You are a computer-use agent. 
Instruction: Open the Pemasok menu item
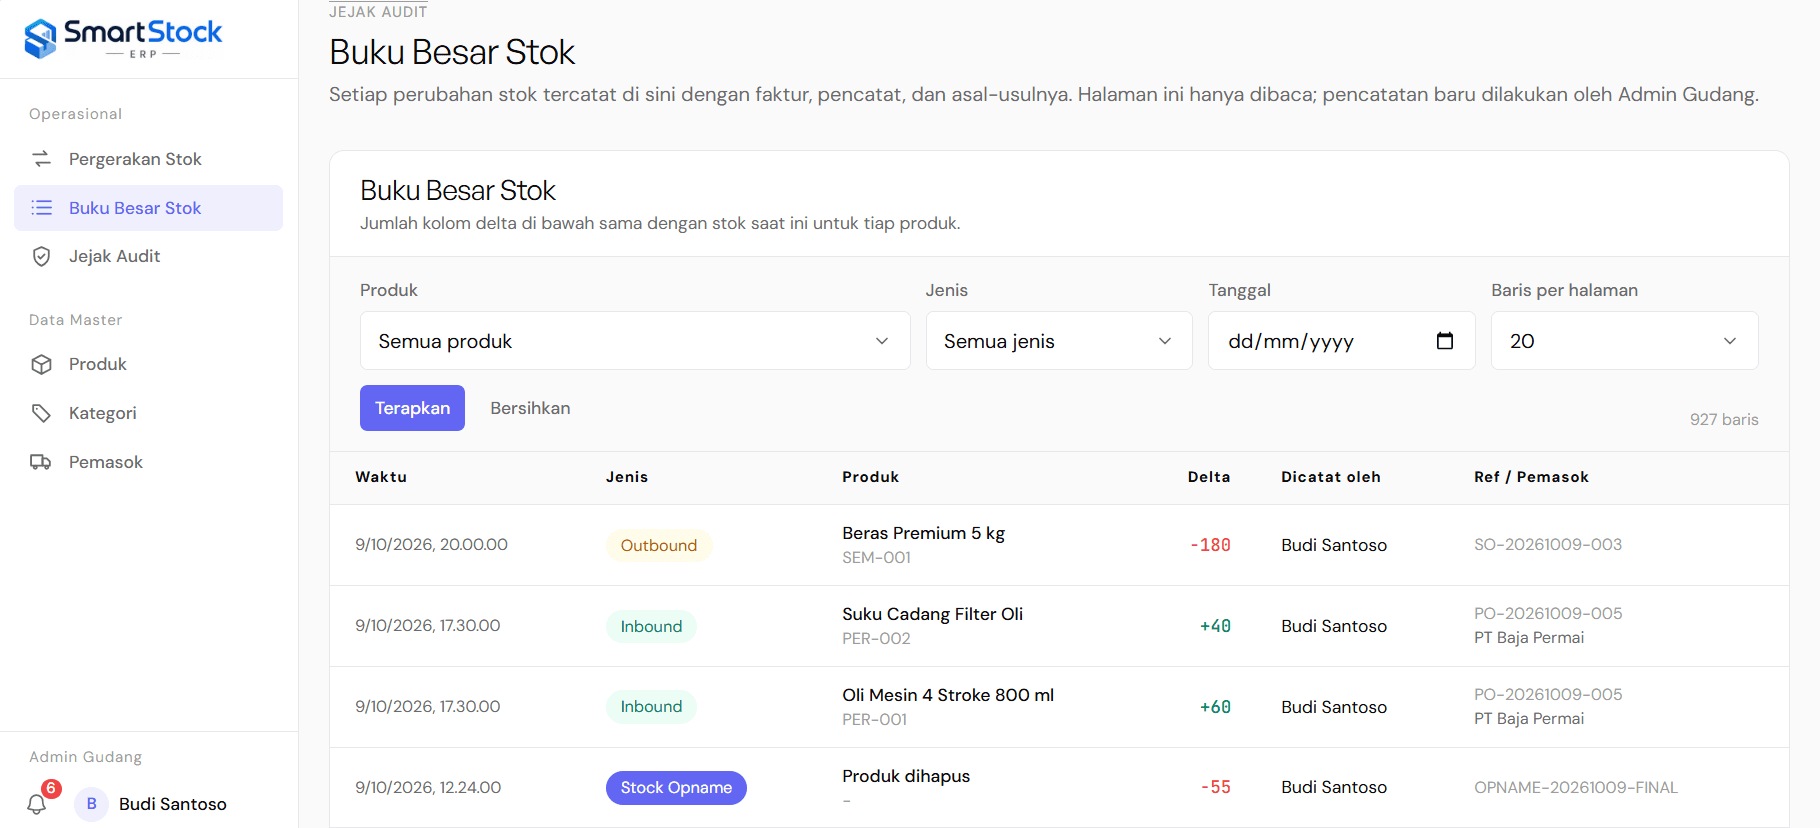[x=148, y=462]
